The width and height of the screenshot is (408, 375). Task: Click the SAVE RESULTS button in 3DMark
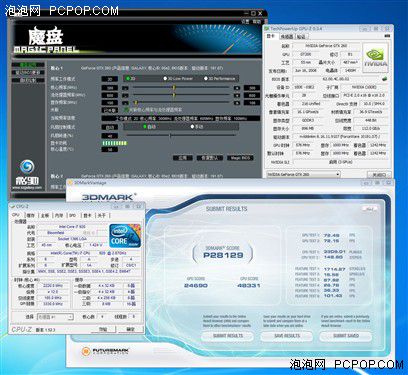287,336
